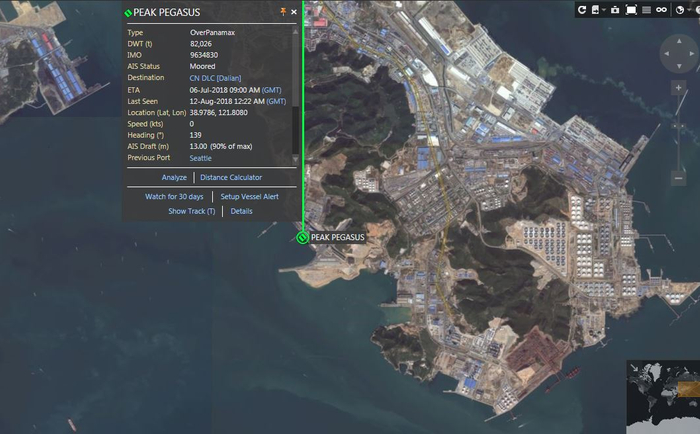Zoom in using the plus button
This screenshot has height=434, width=700.
(x=679, y=88)
